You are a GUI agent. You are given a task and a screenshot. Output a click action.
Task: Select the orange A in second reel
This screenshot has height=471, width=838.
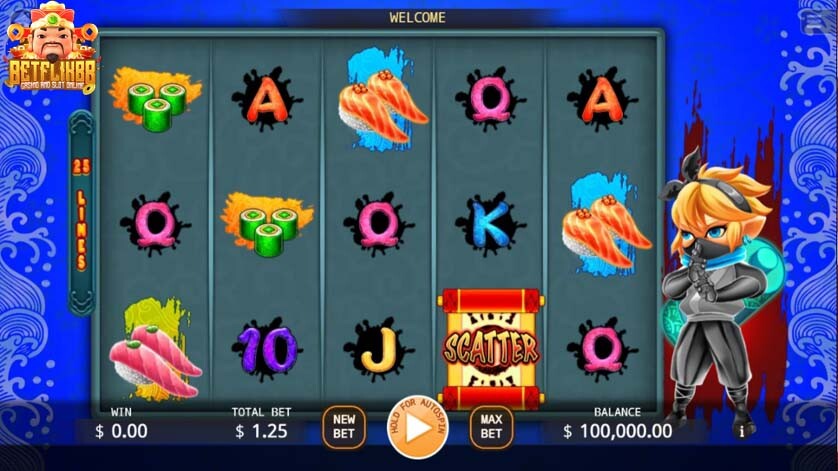(x=267, y=98)
